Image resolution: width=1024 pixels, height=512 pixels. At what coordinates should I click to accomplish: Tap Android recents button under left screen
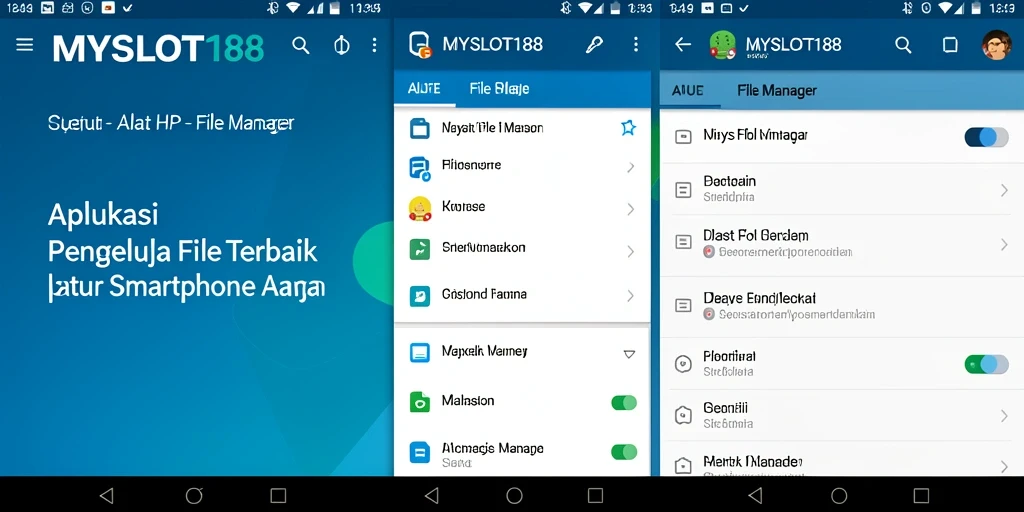click(278, 496)
